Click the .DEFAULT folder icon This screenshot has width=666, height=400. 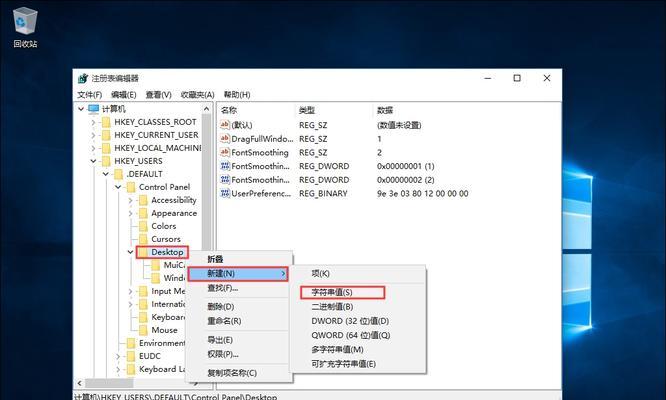pyautogui.click(x=119, y=175)
